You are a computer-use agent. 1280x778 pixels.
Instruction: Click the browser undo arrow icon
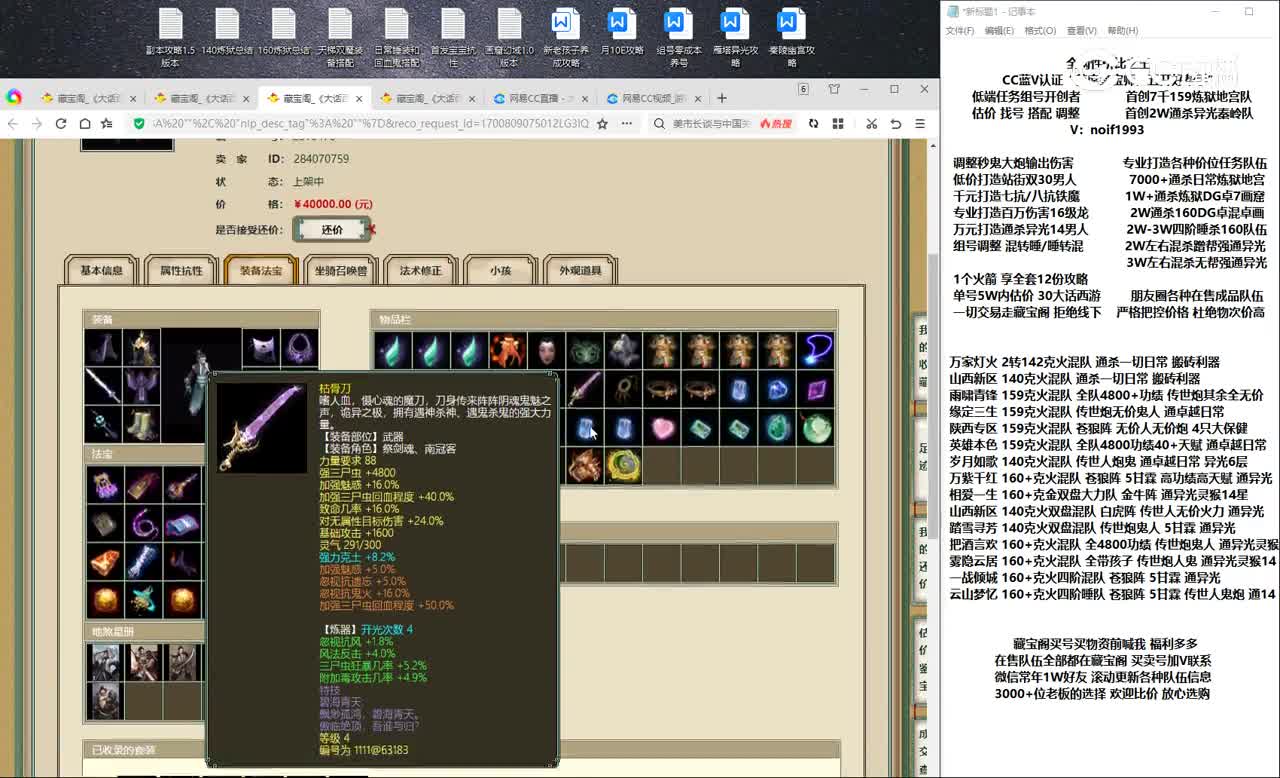[895, 123]
